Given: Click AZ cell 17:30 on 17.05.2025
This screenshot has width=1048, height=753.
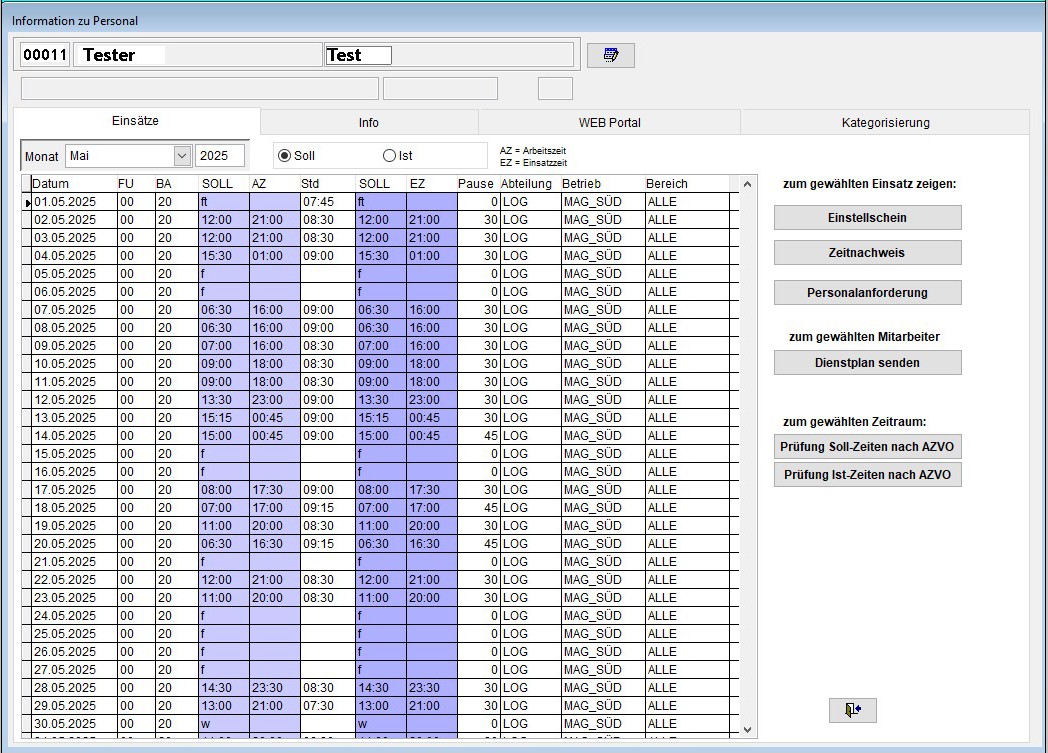Looking at the screenshot, I should 274,490.
